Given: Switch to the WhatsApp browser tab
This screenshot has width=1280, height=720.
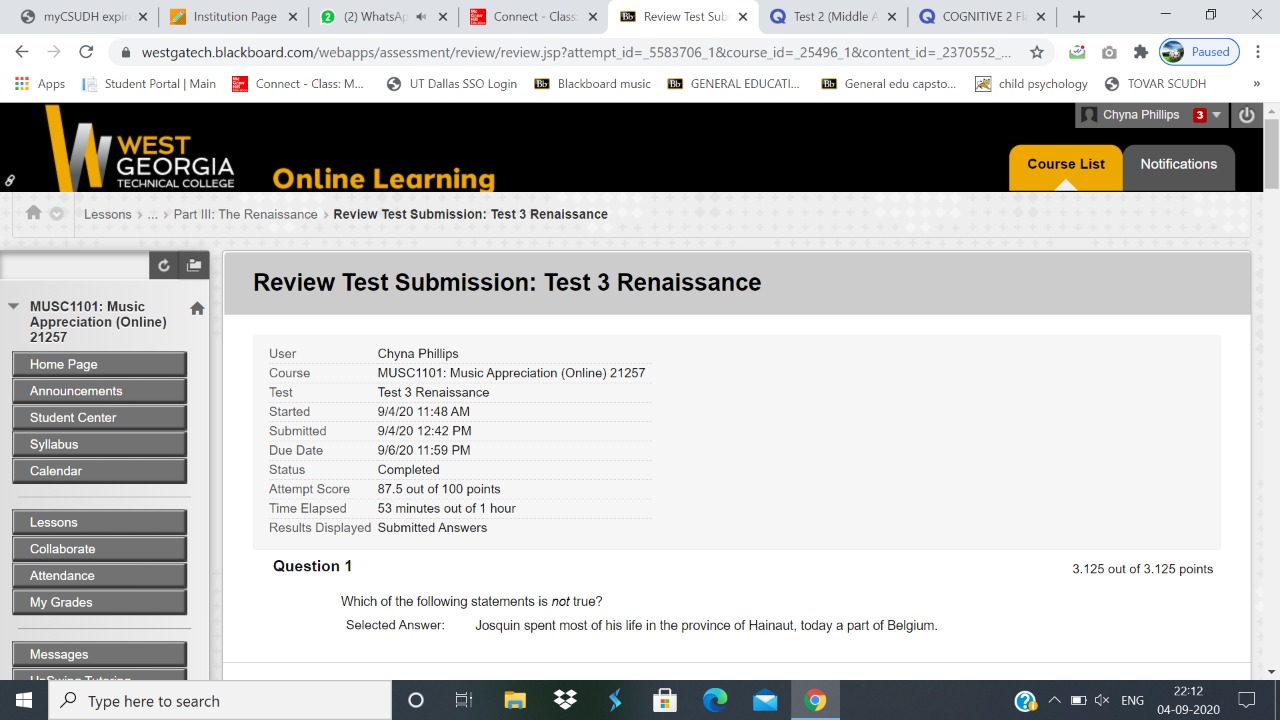Looking at the screenshot, I should coord(384,17).
